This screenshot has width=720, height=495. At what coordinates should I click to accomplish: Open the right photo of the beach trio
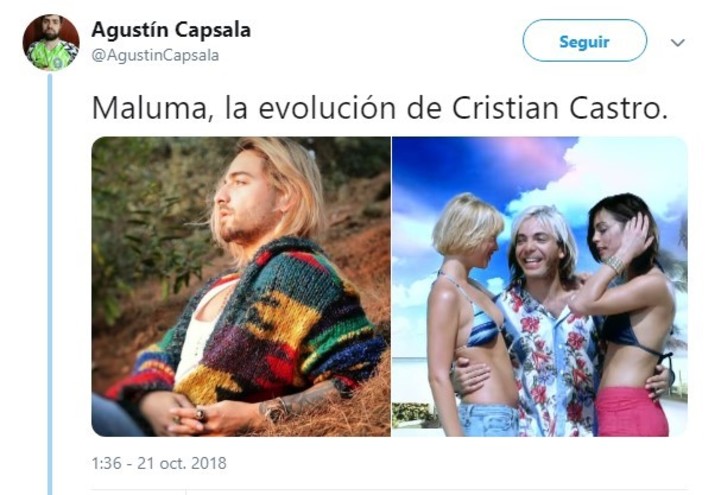pos(540,287)
